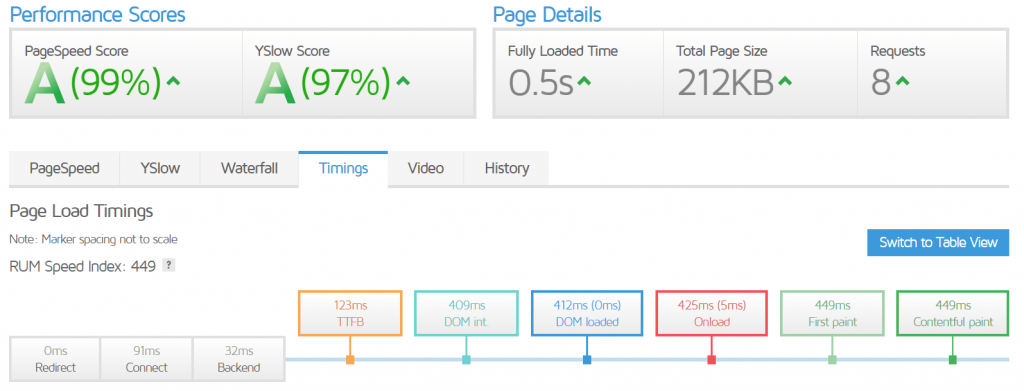Select the 449ms First paint box
Screen dimensions: 1024x391
click(x=832, y=313)
